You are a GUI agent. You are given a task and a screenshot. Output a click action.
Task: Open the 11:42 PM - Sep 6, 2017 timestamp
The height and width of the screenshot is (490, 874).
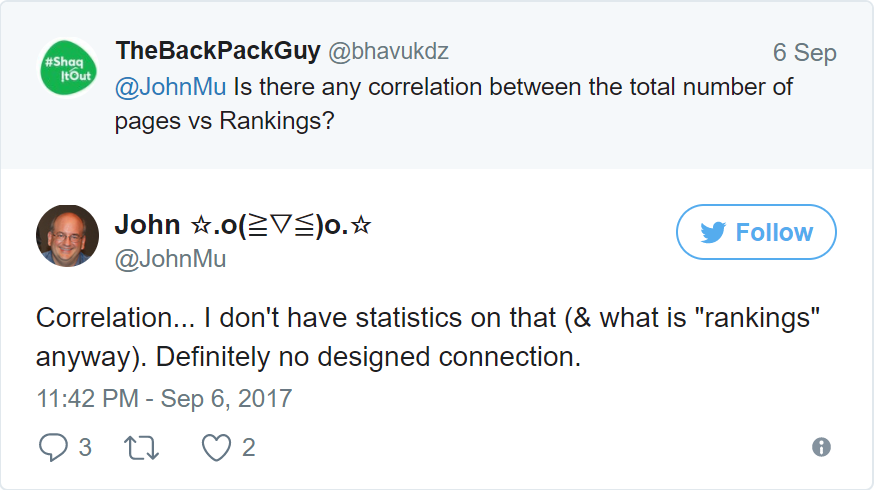point(164,399)
